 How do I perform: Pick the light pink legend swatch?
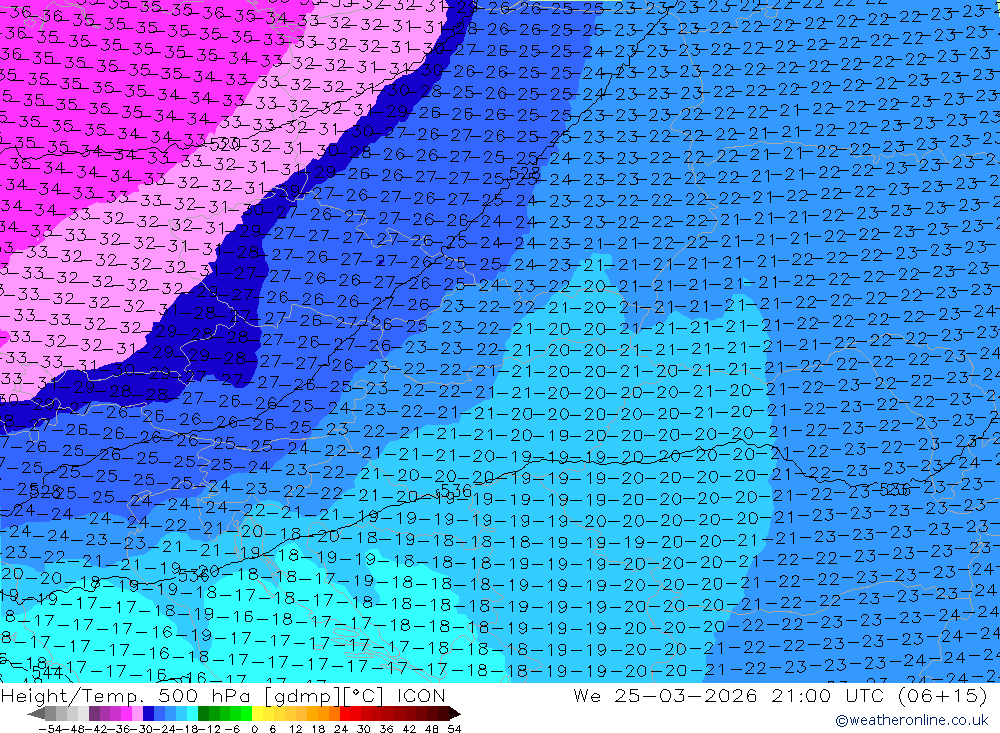[x=137, y=714]
